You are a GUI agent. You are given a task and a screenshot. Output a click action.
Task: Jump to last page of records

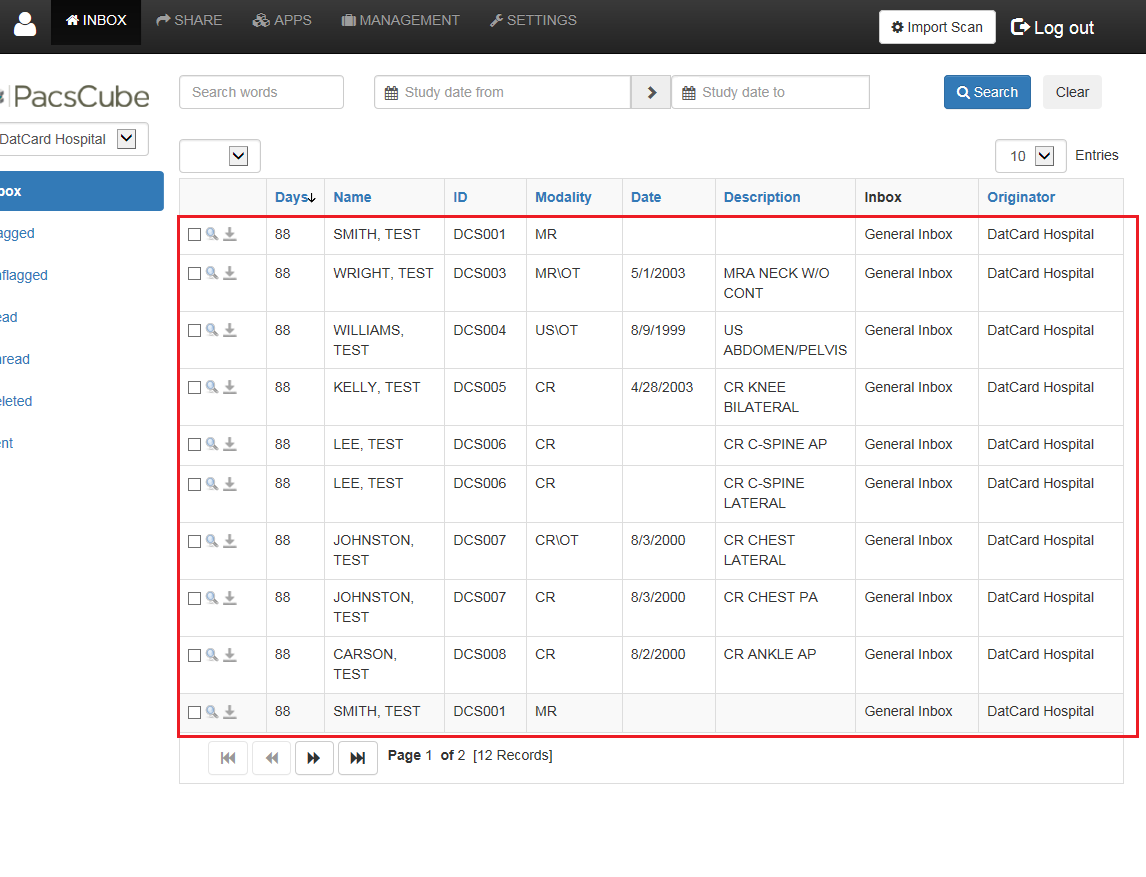point(357,758)
